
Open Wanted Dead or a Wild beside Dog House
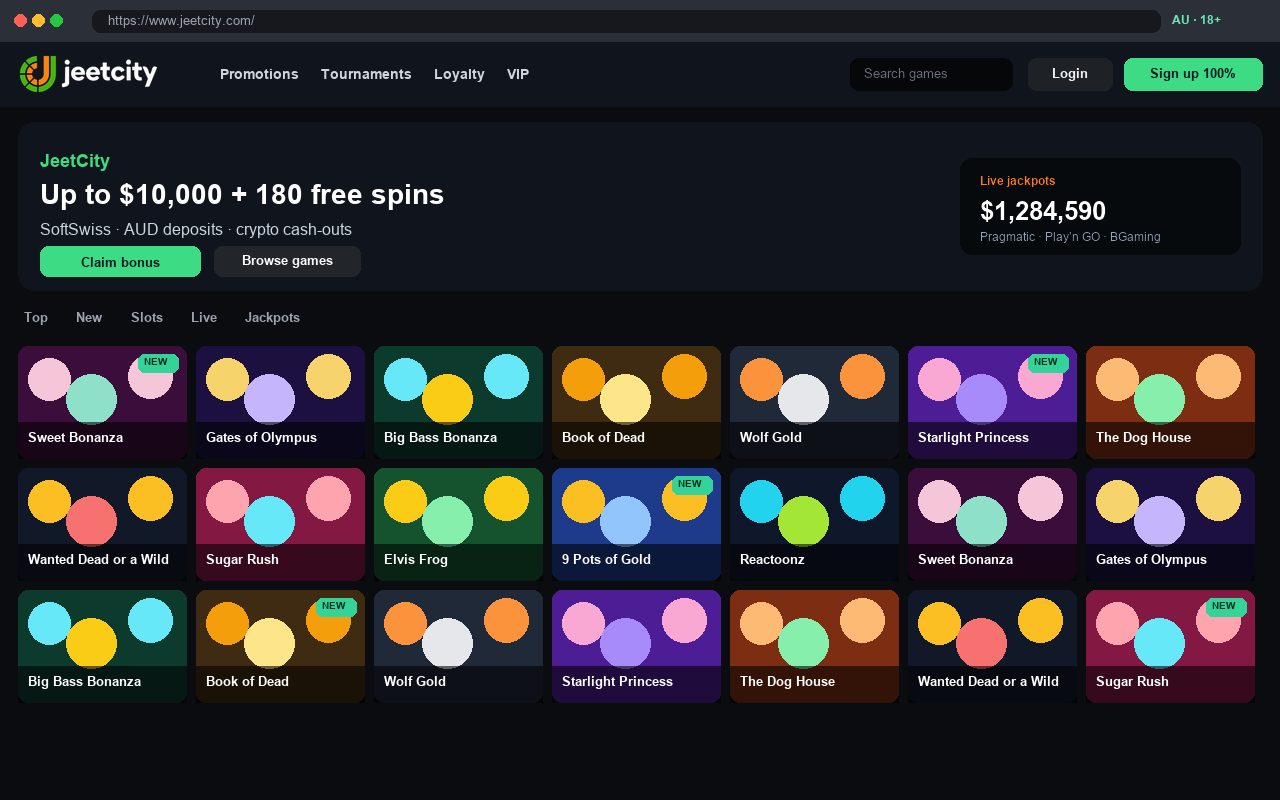(992, 646)
